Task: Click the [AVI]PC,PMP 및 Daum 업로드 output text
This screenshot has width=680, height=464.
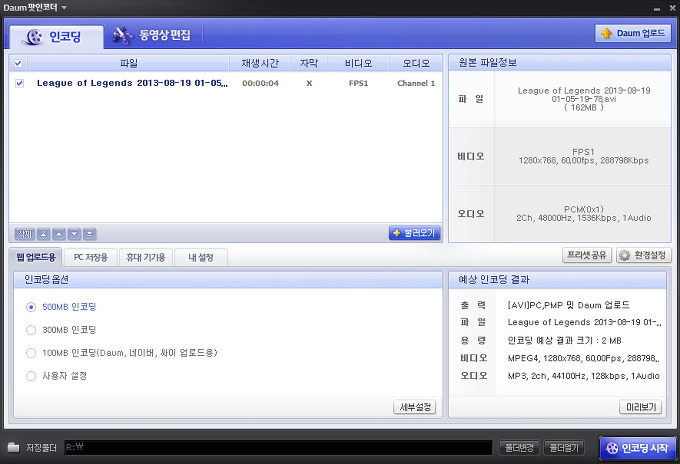Action: (568, 305)
